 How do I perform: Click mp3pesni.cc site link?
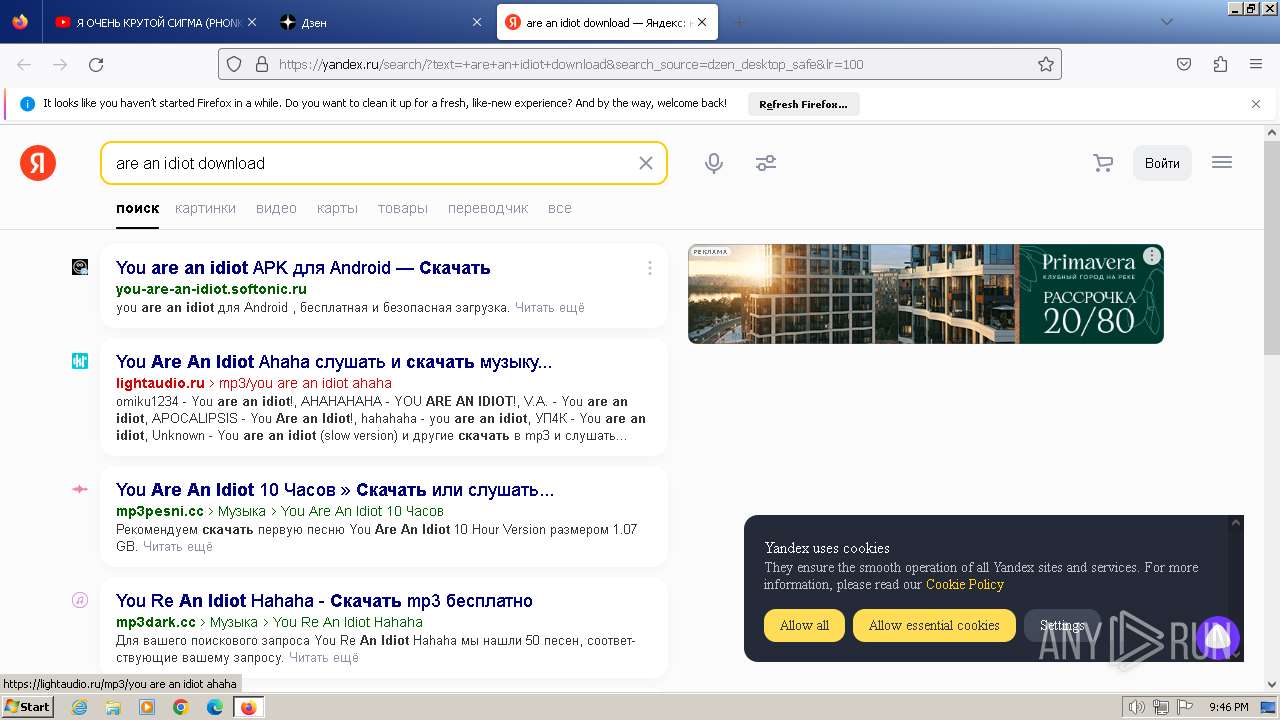160,511
